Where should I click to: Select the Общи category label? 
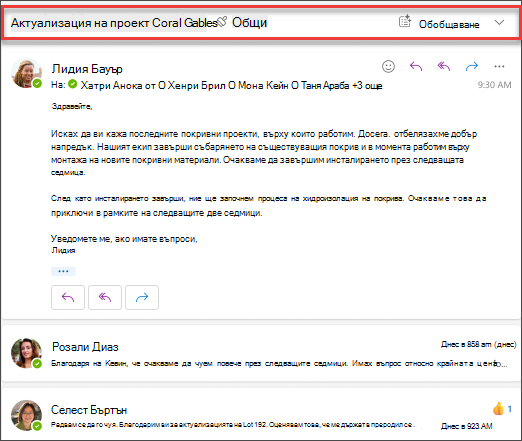(249, 23)
